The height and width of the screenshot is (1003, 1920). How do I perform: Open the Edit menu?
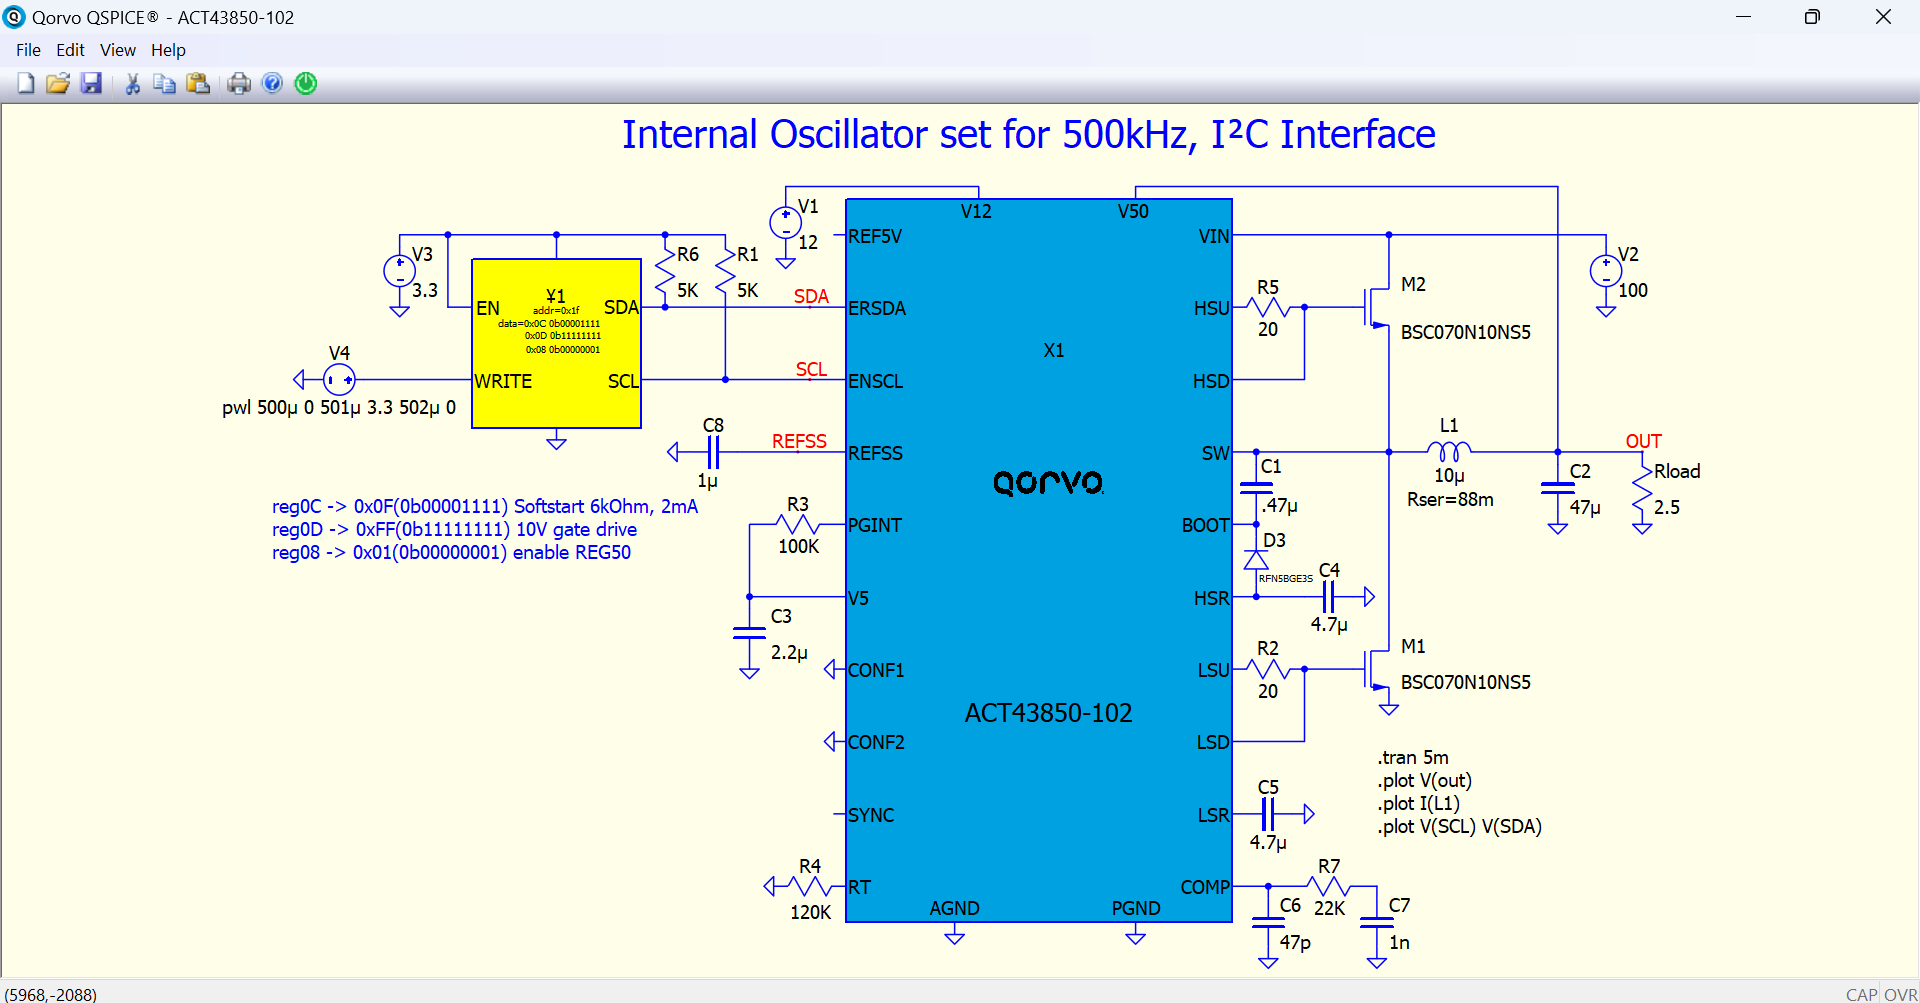(x=70, y=50)
